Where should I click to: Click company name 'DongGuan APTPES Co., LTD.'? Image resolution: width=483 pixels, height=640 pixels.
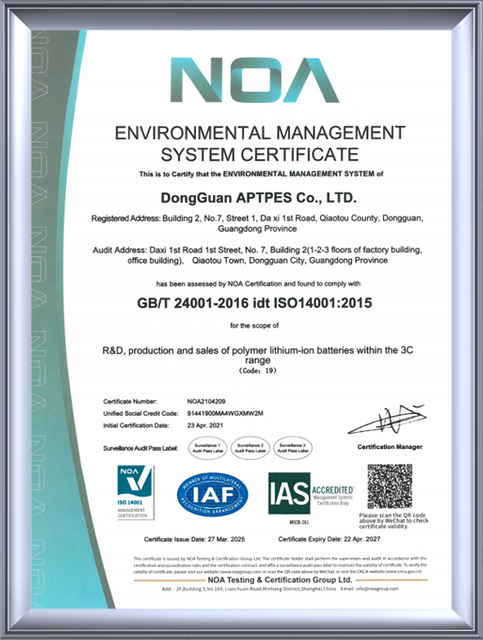click(259, 198)
